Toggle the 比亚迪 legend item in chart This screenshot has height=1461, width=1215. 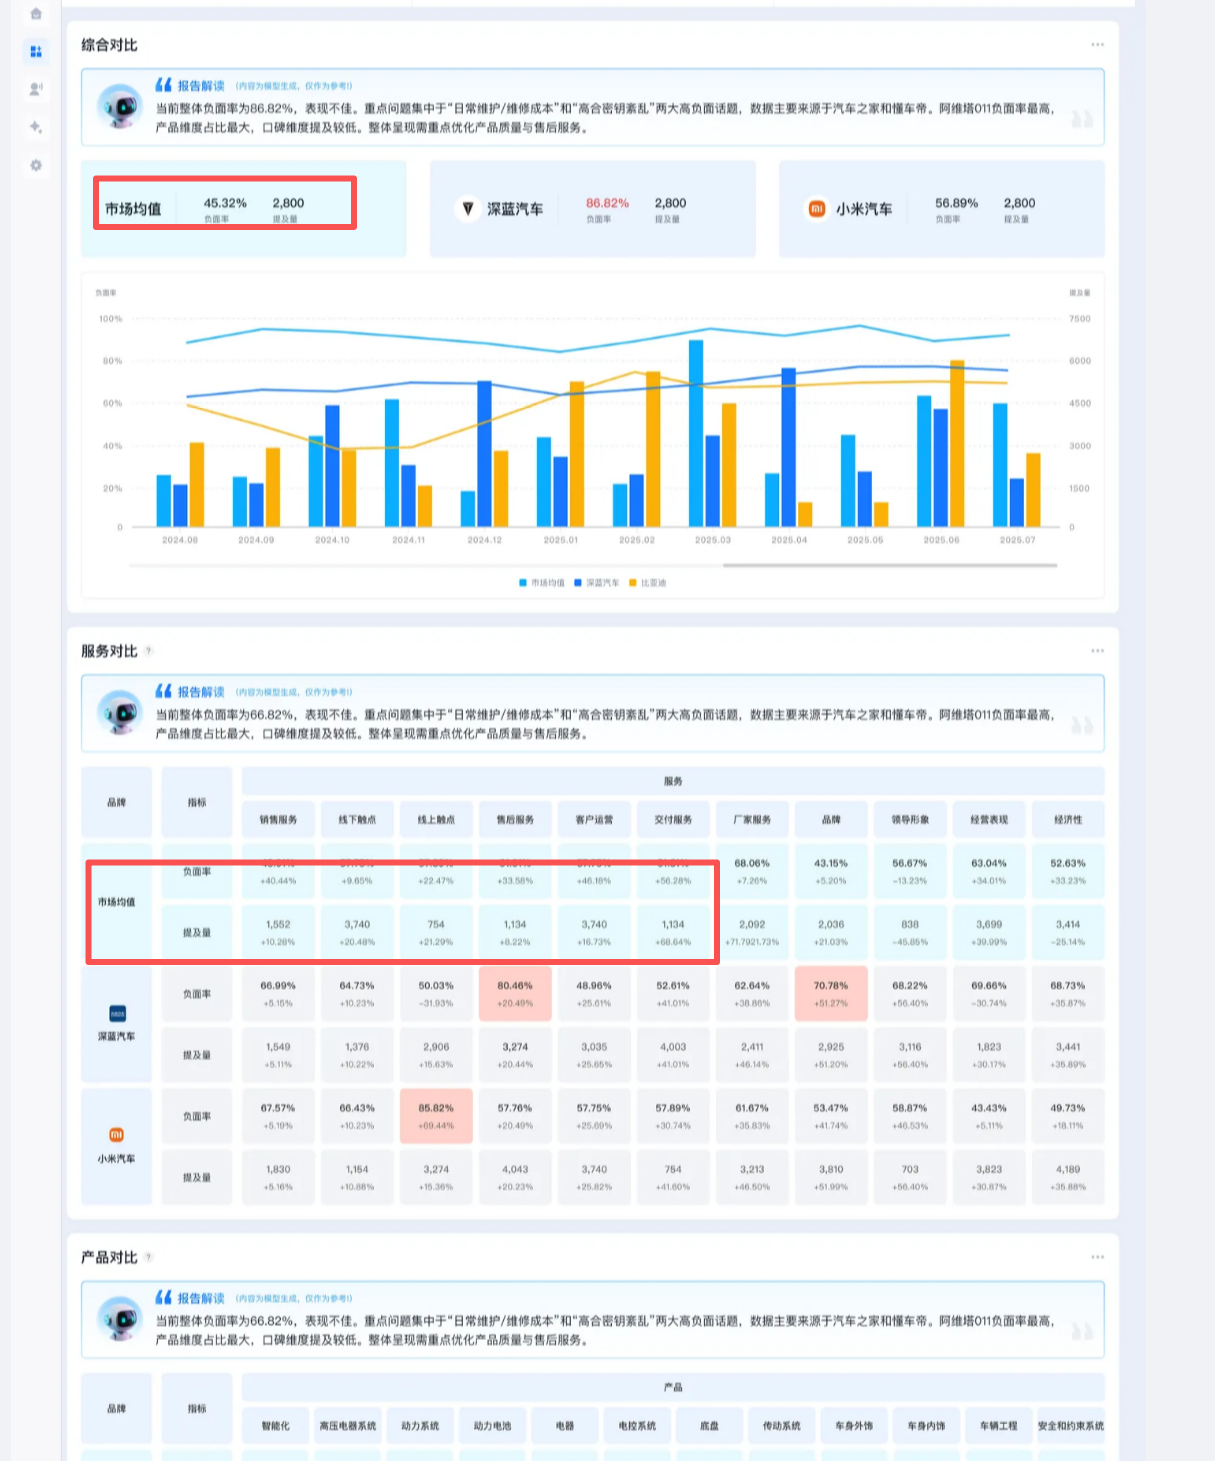point(648,583)
